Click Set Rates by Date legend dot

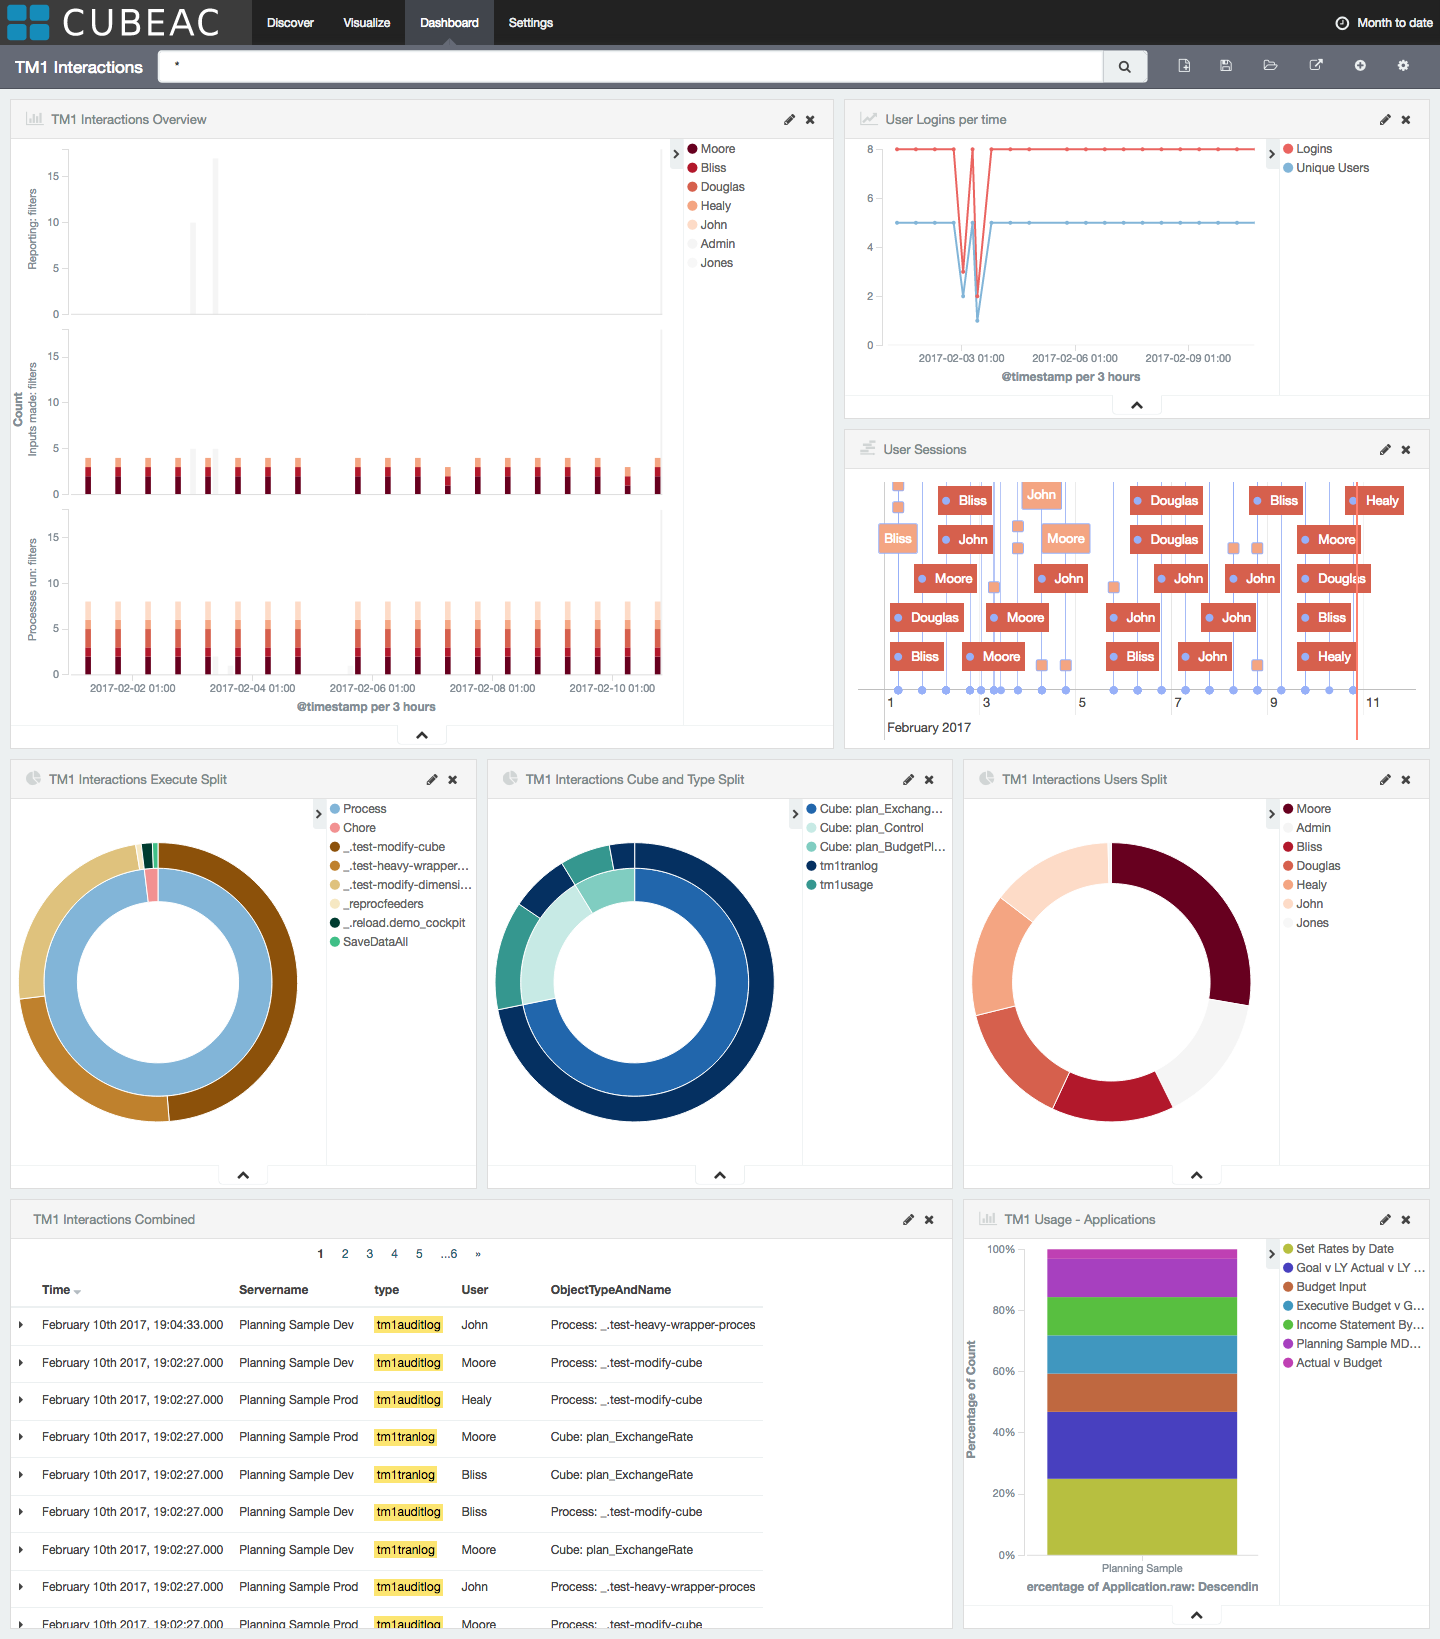click(x=1288, y=1249)
